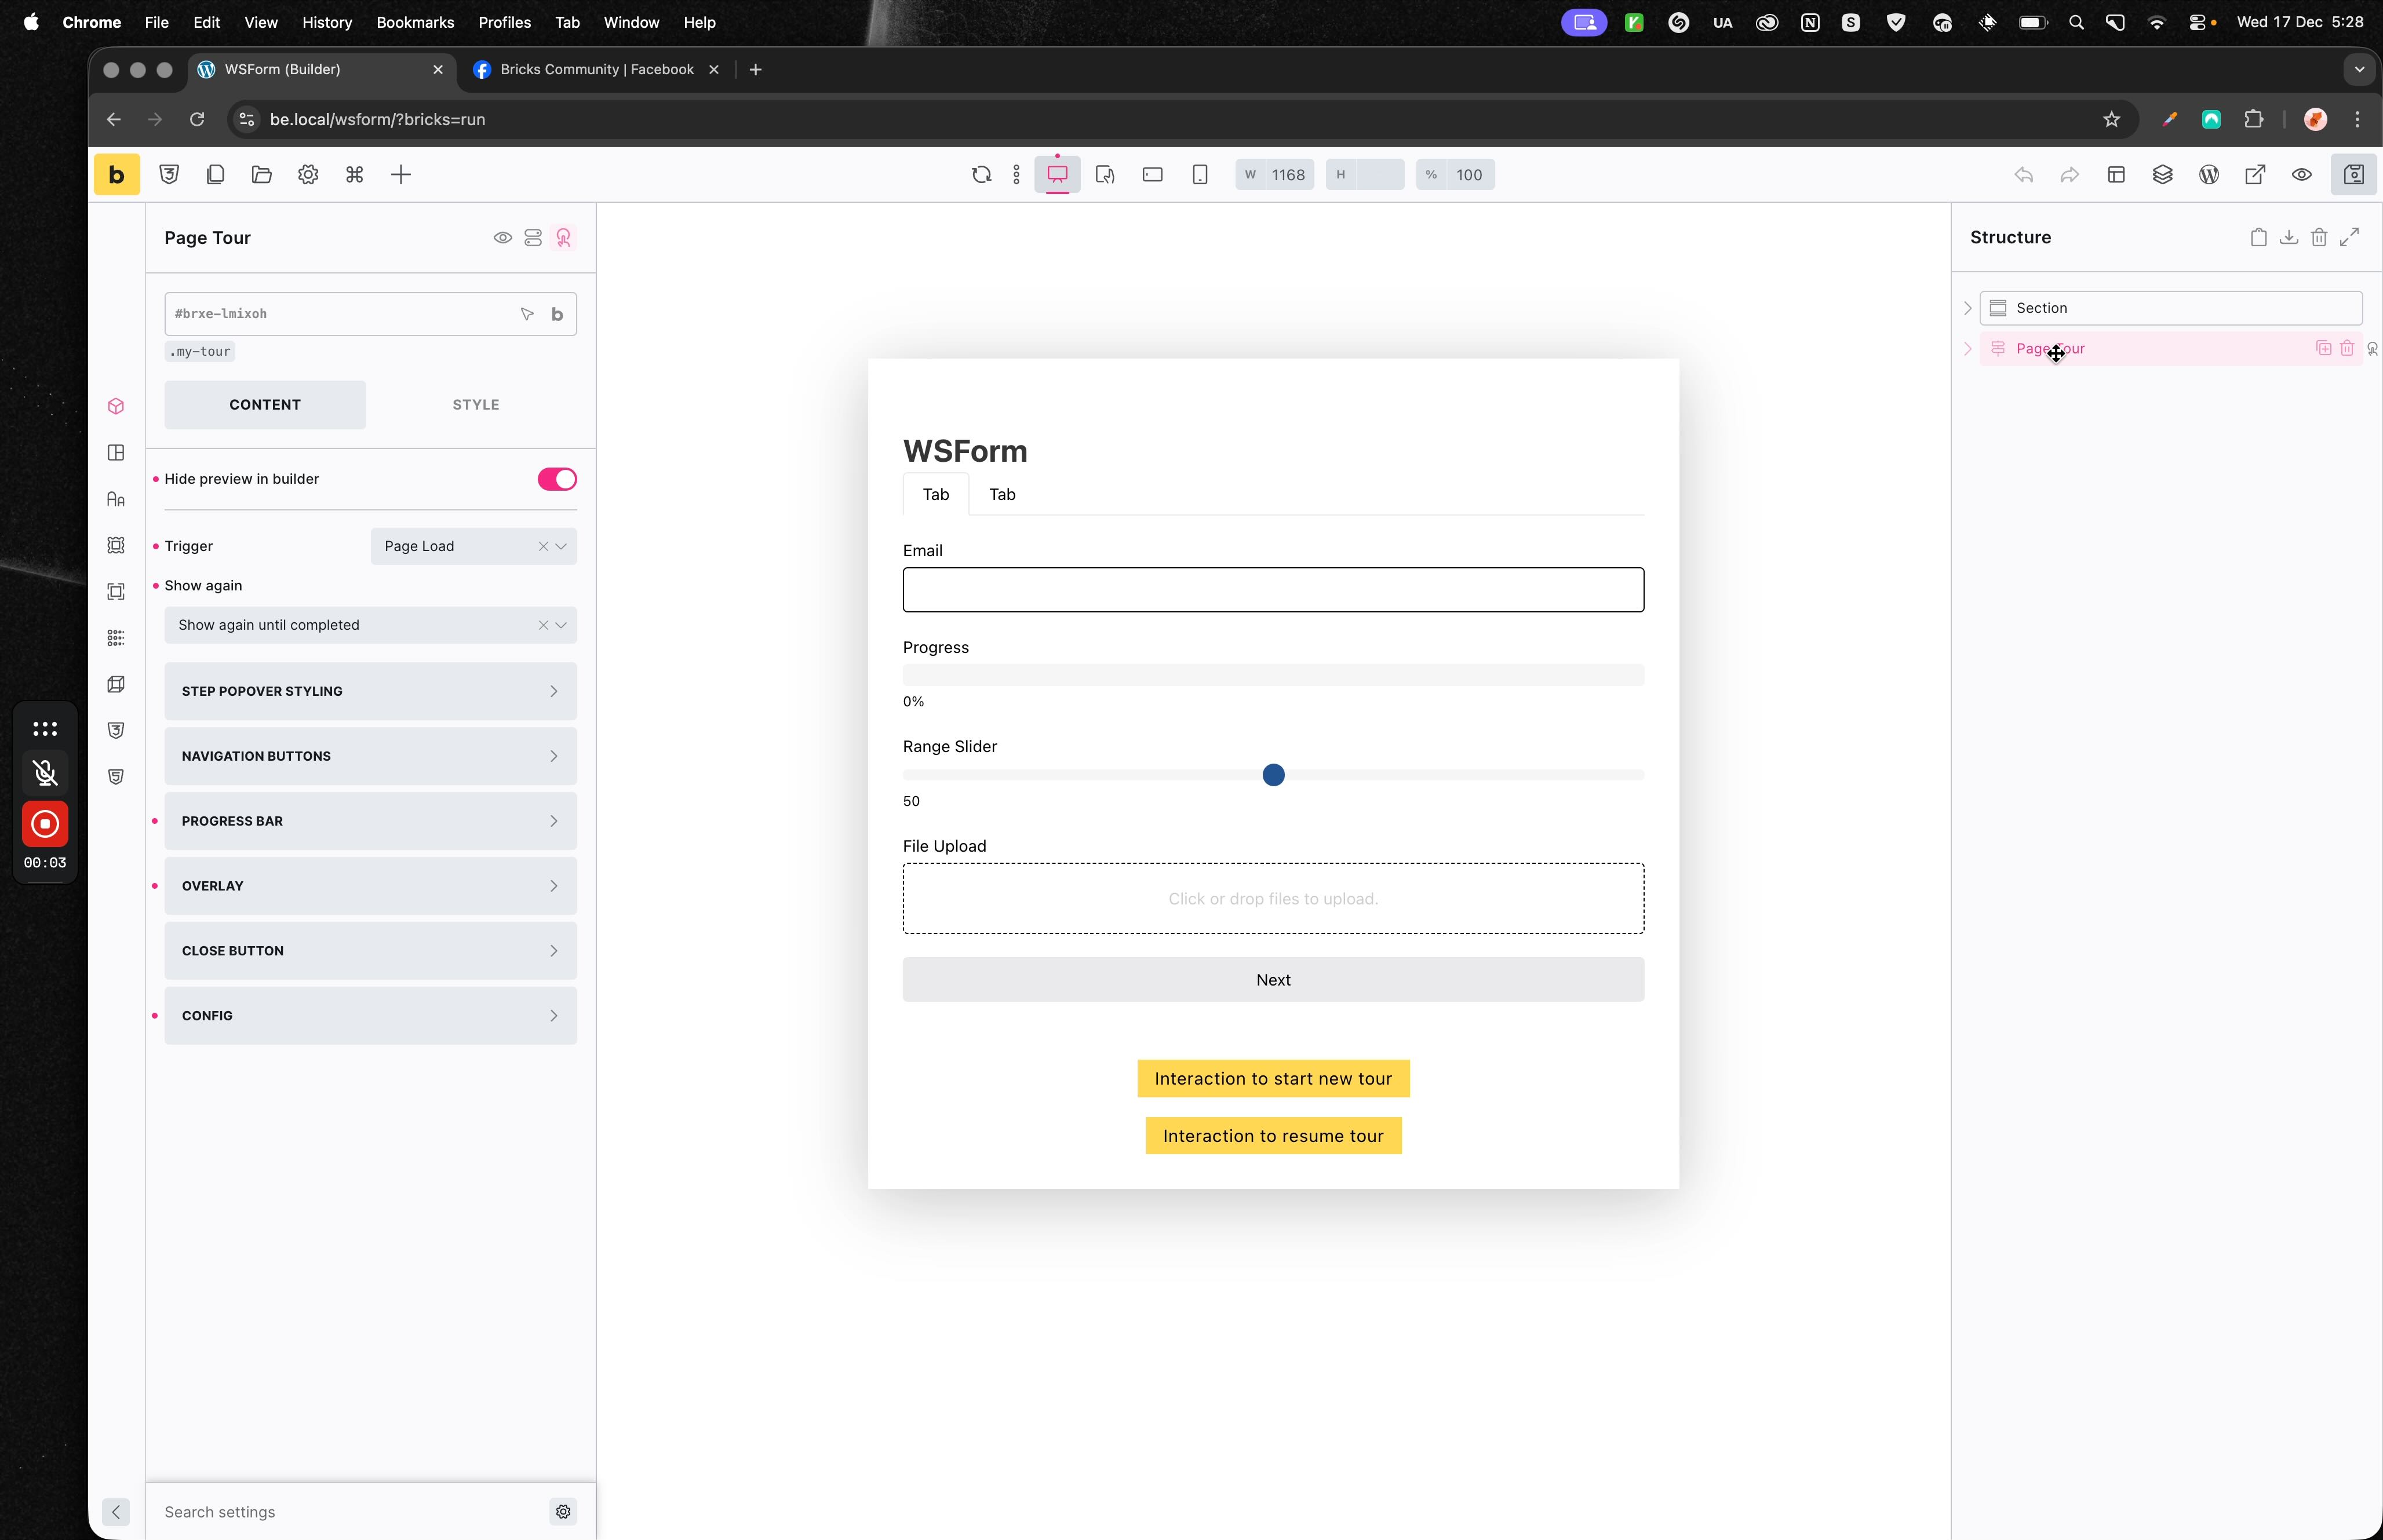Screen dimensions: 2383x1540
Task: Click the Range Slider blue handle
Action: coord(1273,775)
